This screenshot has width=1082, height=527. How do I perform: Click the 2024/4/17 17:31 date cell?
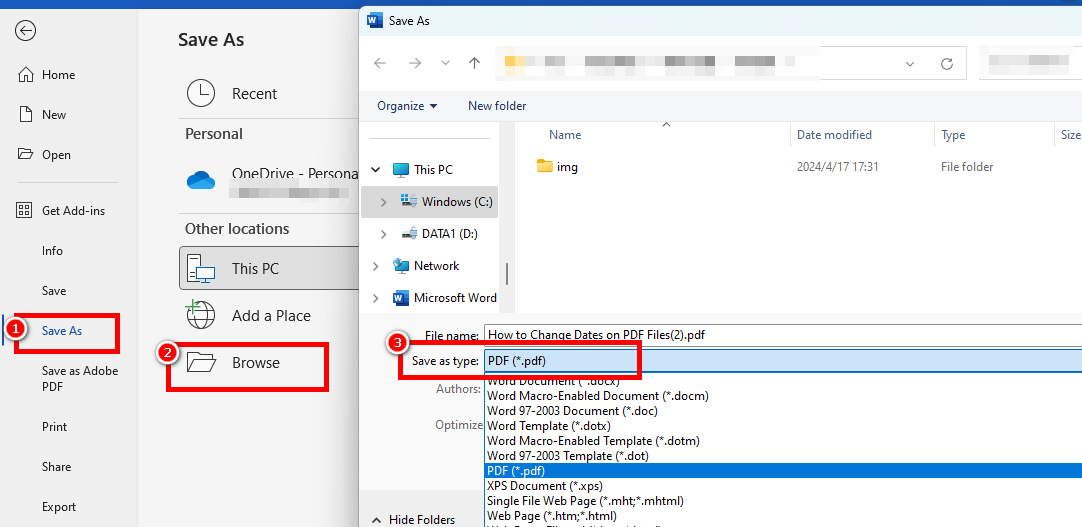pyautogui.click(x=837, y=167)
